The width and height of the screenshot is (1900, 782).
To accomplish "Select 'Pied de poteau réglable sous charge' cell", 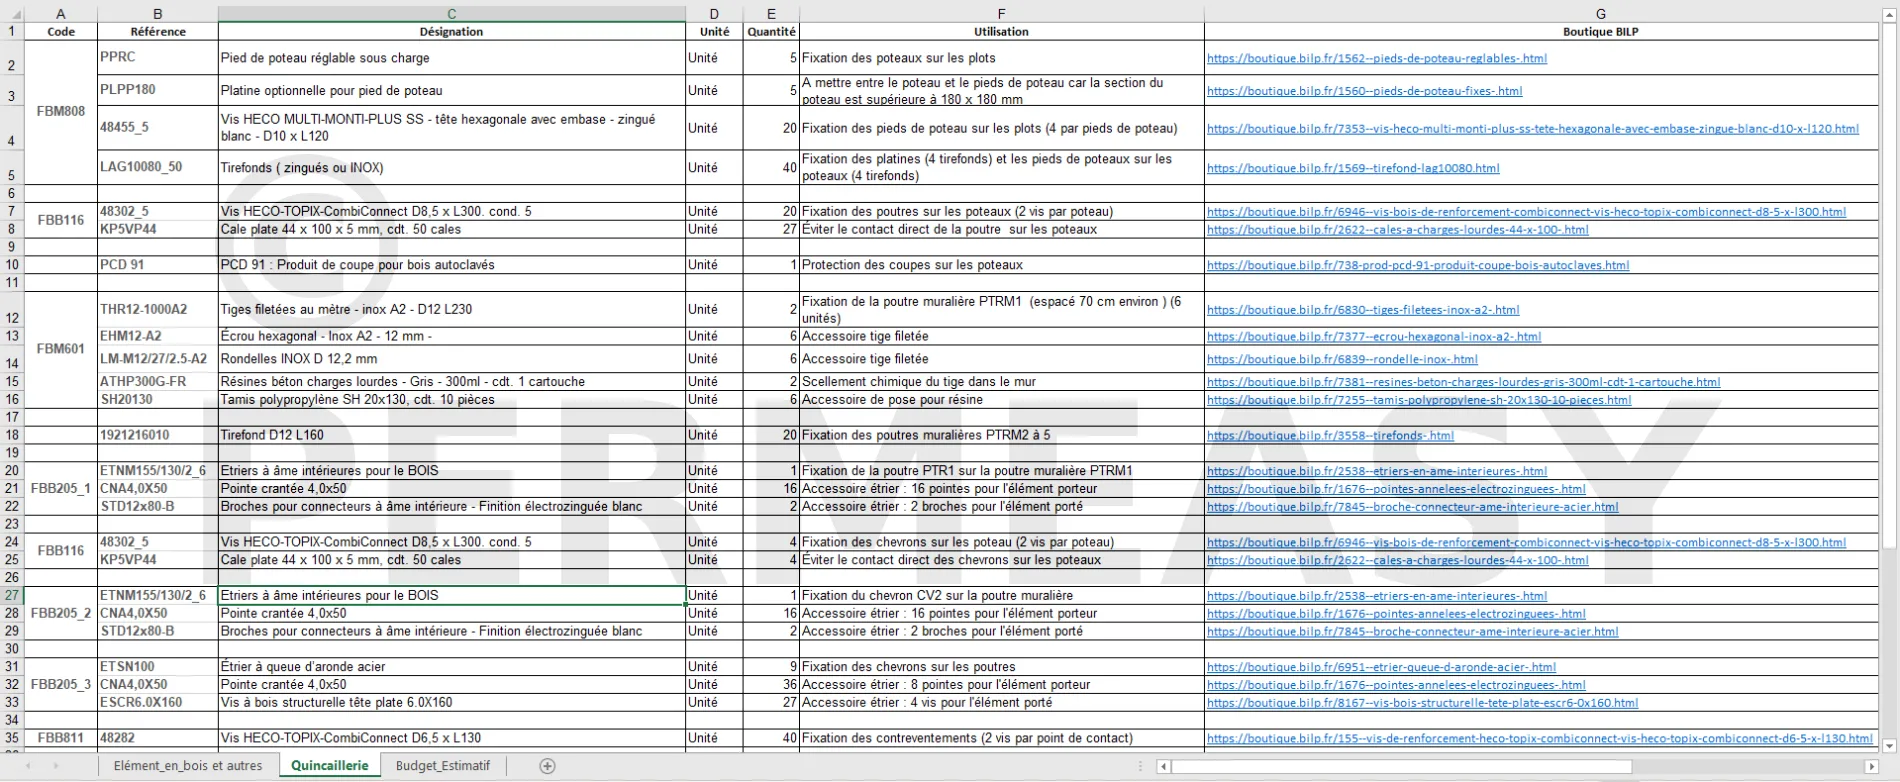I will tap(452, 58).
